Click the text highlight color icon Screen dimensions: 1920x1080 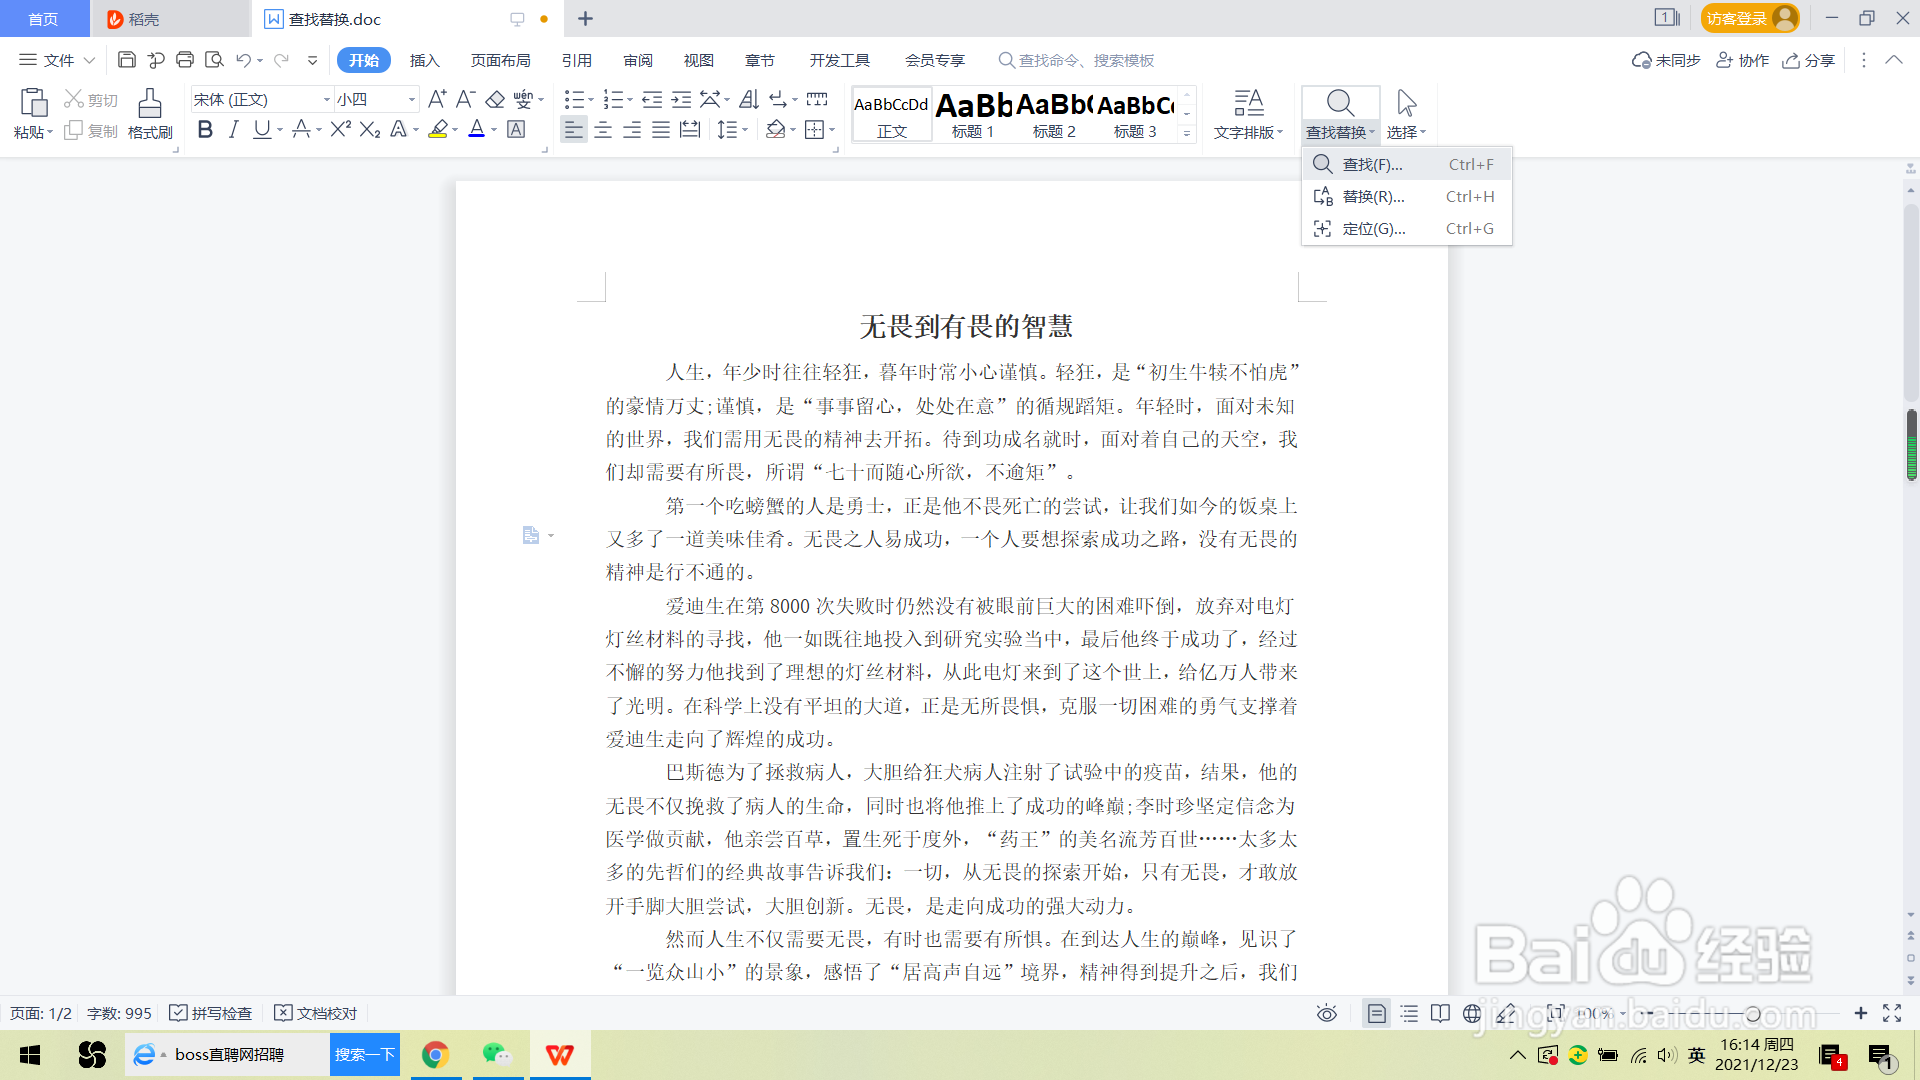[438, 130]
